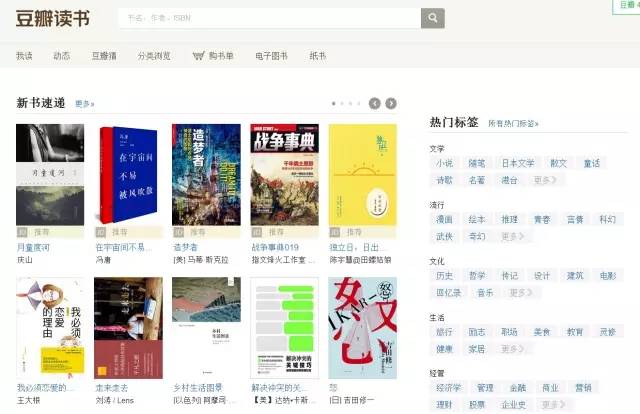Click the 豆瓣读书 logo
This screenshot has width=640, height=414.
point(53,18)
